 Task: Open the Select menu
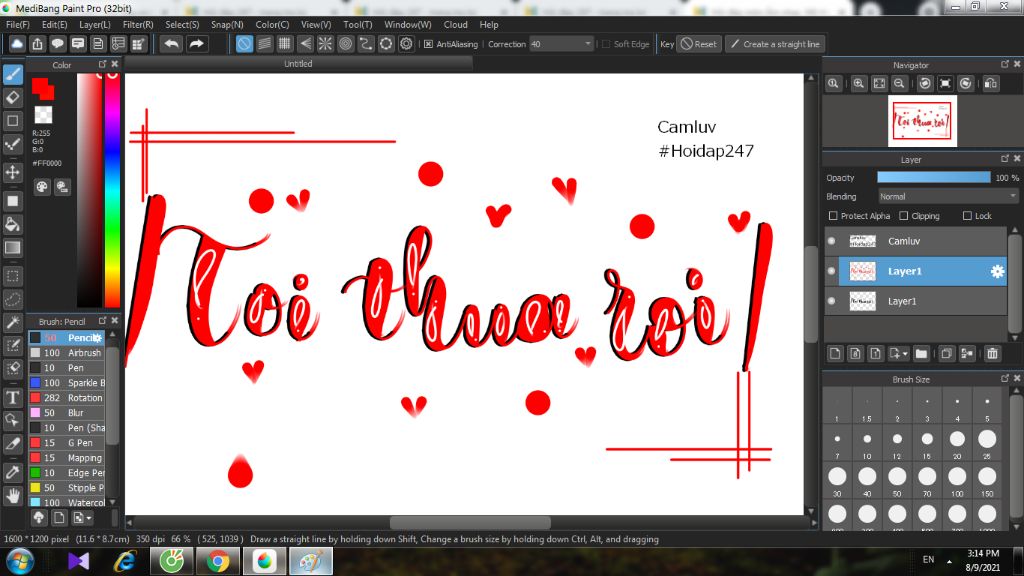pos(182,25)
